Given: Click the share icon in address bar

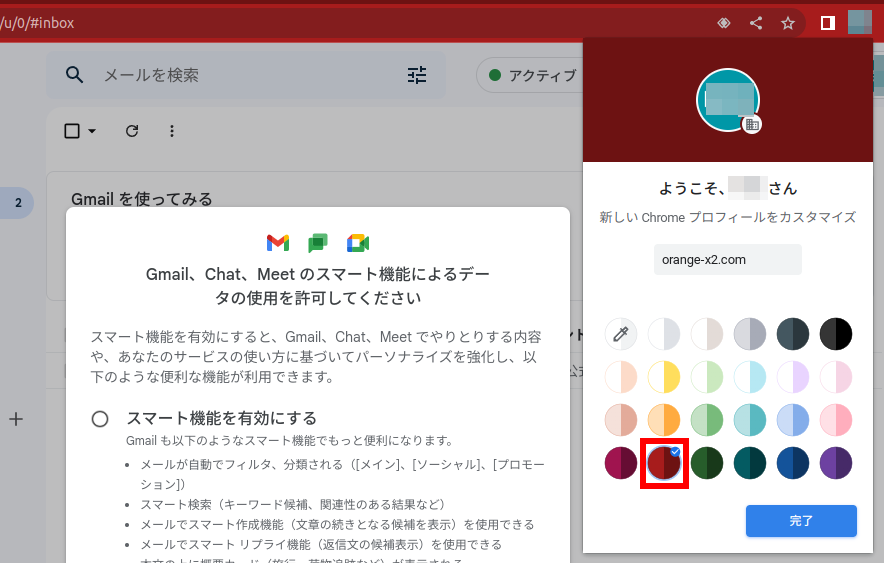Looking at the screenshot, I should [x=756, y=23].
